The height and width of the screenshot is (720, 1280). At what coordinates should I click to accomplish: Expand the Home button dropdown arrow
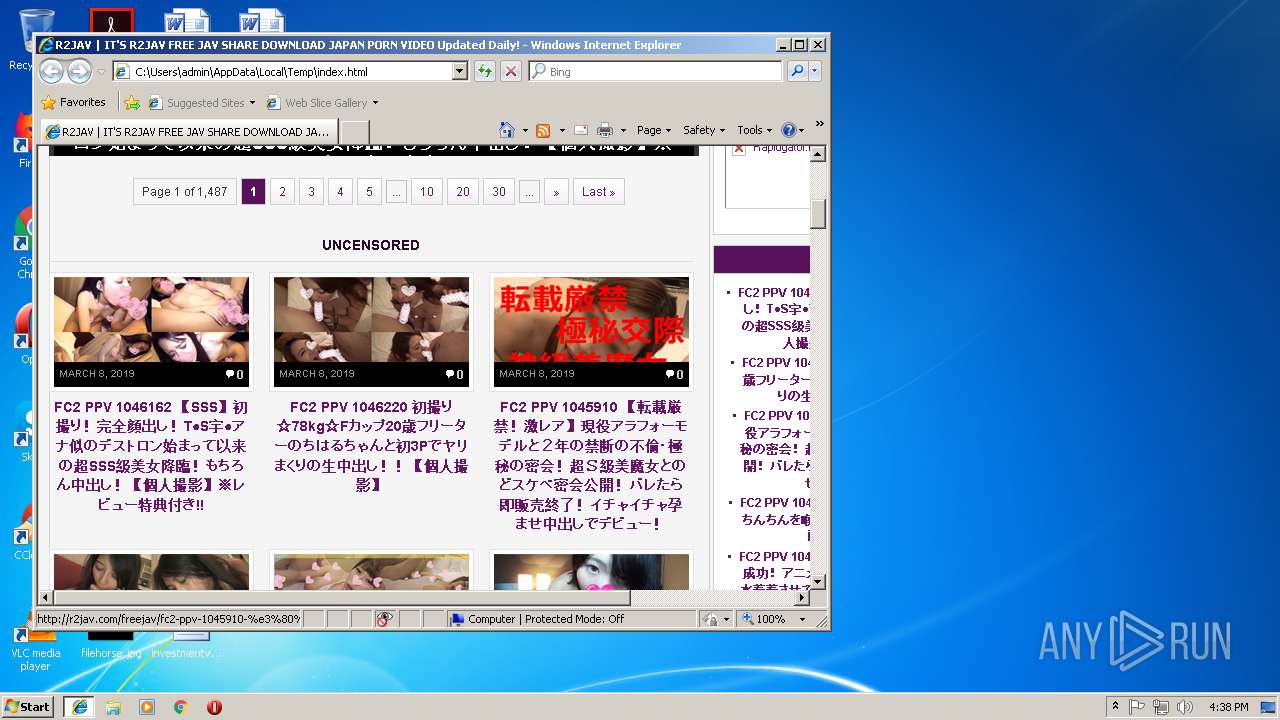[523, 131]
